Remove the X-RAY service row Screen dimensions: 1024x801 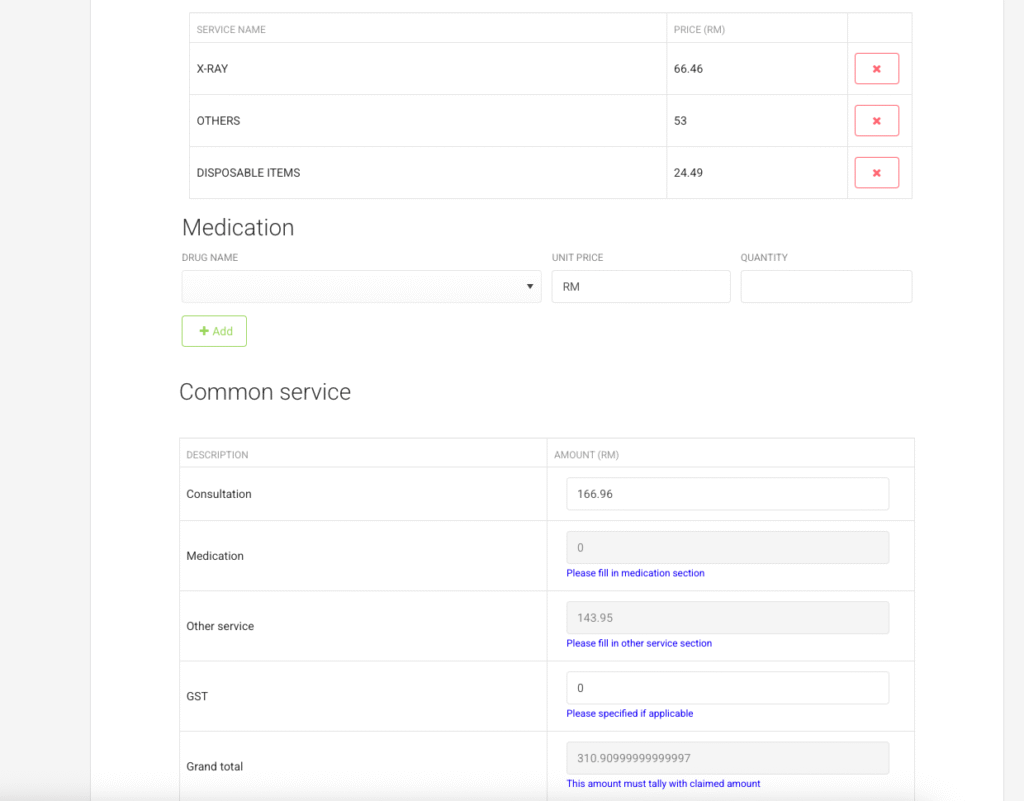876,69
